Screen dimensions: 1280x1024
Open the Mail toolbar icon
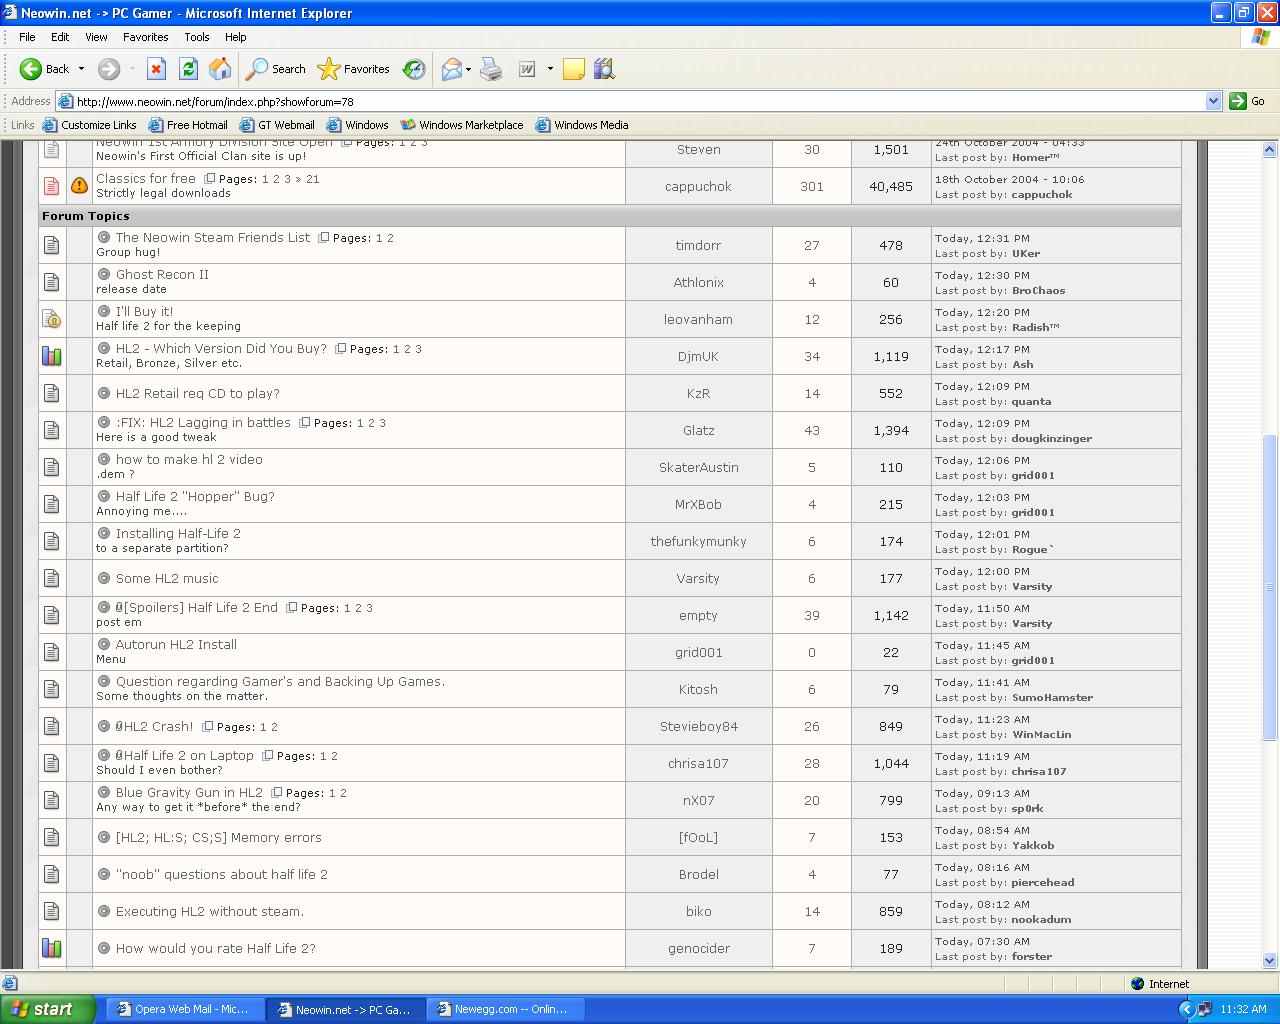[x=451, y=69]
